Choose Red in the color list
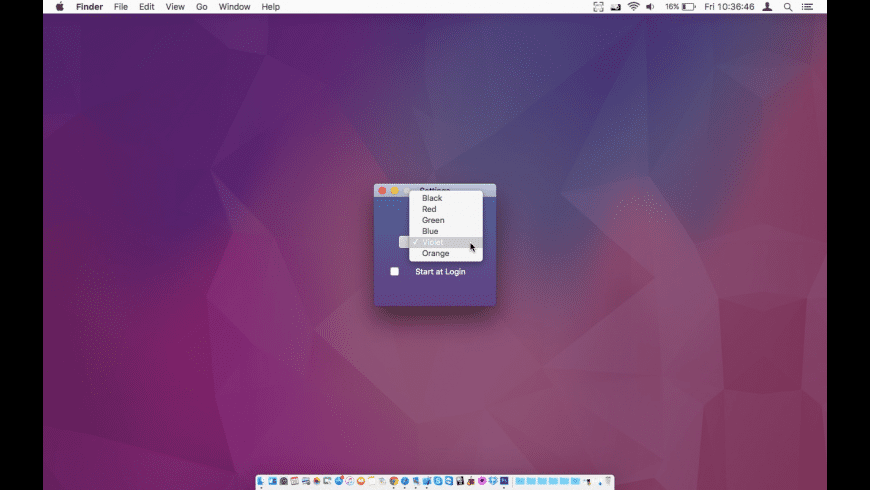Viewport: 870px width, 490px height. point(429,209)
